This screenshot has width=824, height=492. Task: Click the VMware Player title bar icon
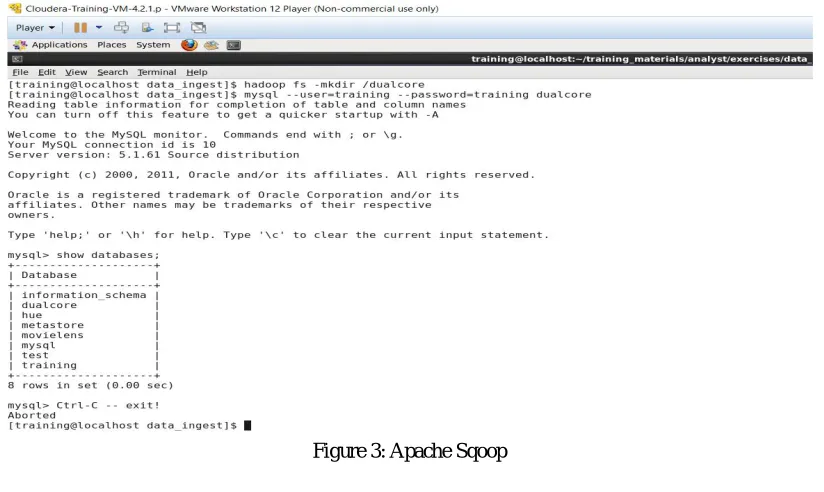15,8
